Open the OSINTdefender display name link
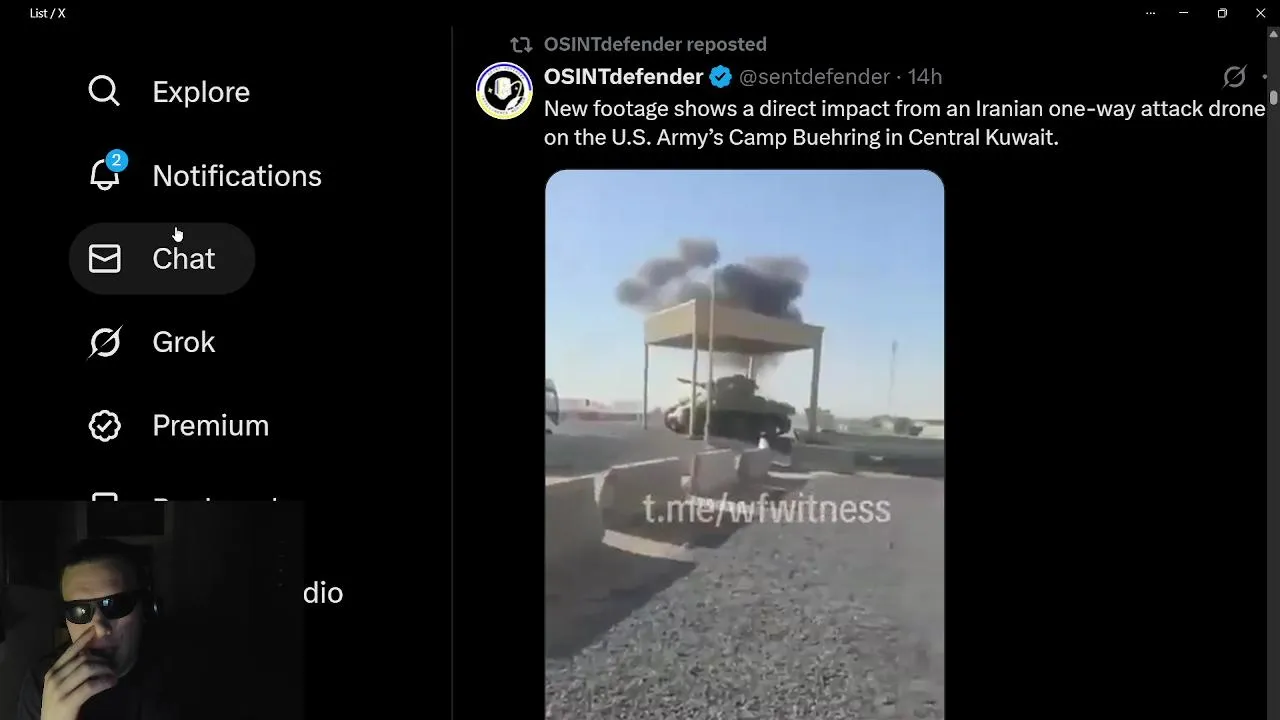Image resolution: width=1280 pixels, height=720 pixels. tap(624, 77)
